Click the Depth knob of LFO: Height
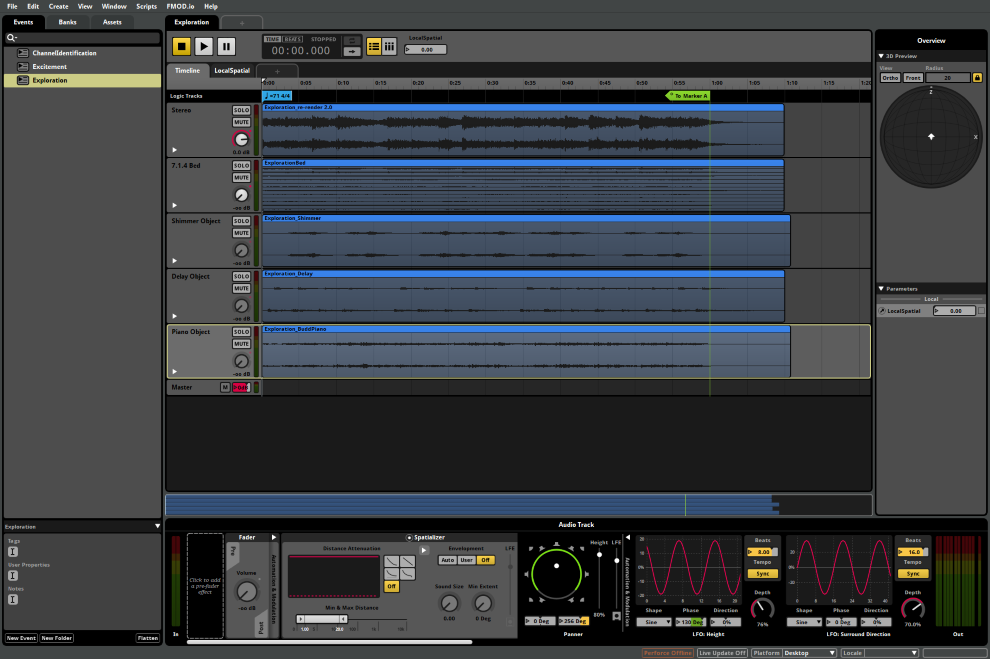This screenshot has width=990, height=659. (x=762, y=609)
